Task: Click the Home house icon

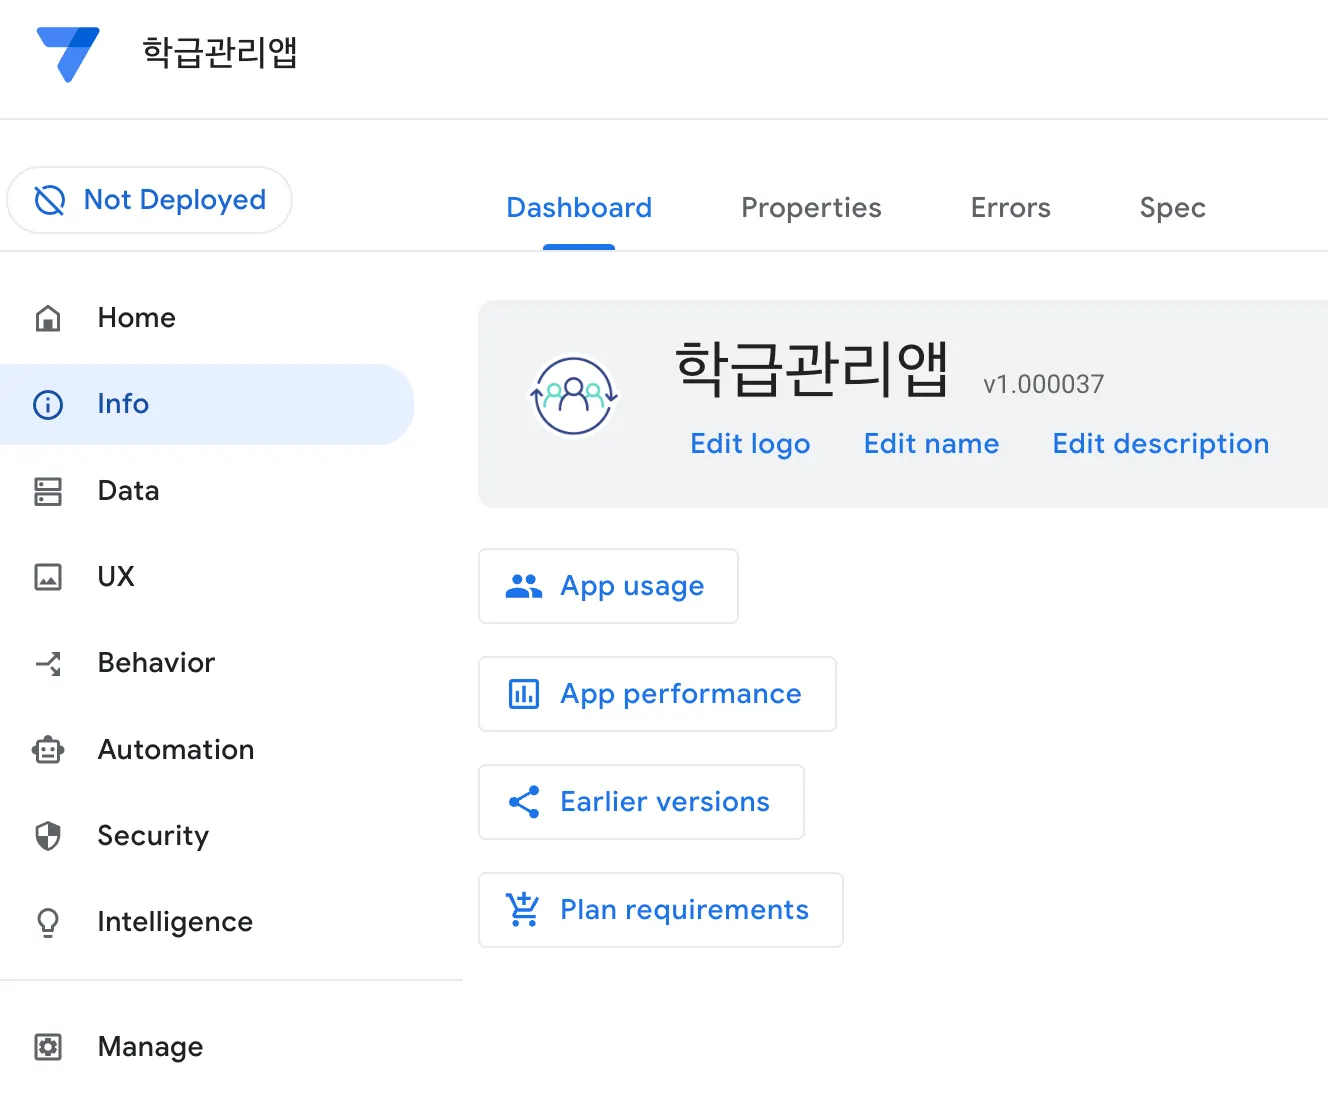Action: coord(48,319)
